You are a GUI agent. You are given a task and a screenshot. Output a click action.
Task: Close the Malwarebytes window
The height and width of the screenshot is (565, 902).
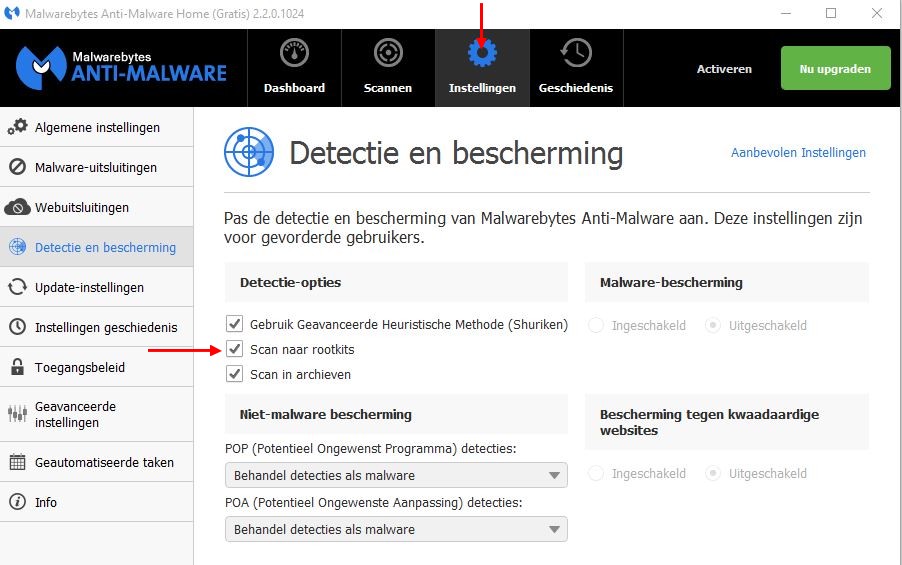(x=877, y=13)
